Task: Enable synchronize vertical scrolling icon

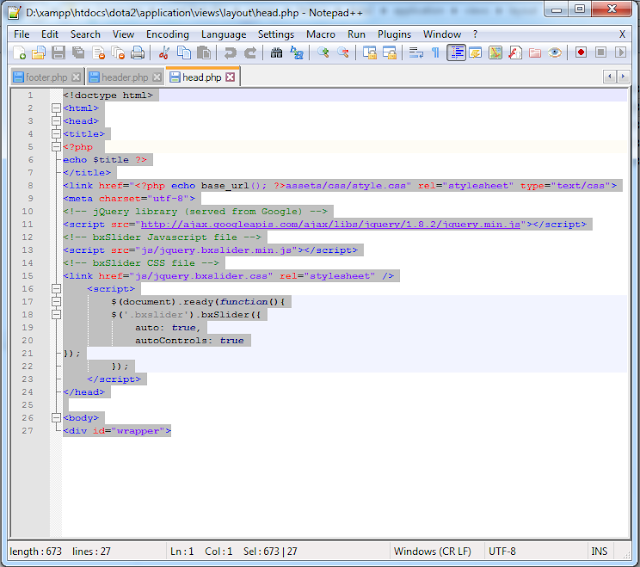Action: click(370, 53)
